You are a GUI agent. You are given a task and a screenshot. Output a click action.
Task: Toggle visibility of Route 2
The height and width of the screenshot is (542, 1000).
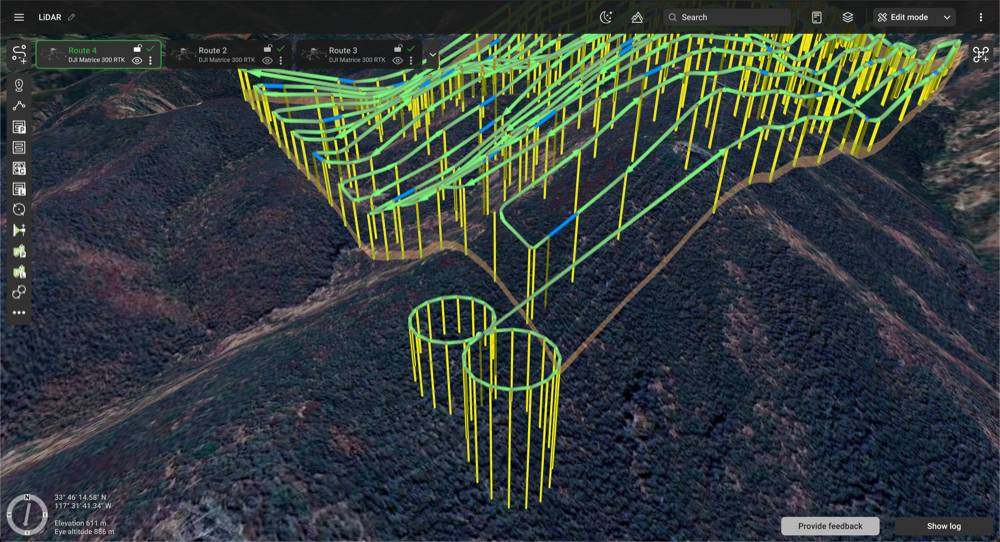click(267, 61)
